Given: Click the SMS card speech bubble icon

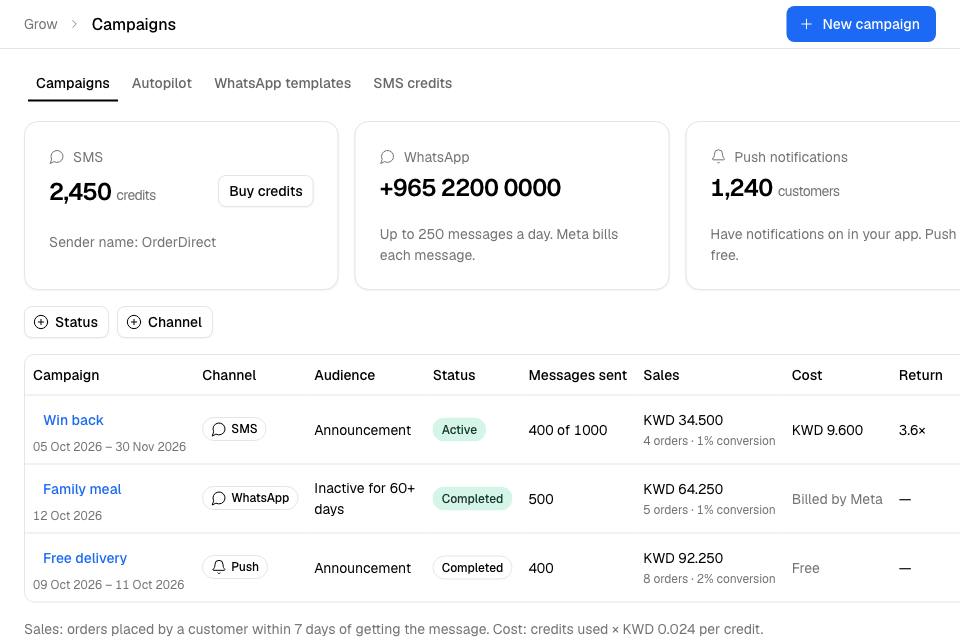Looking at the screenshot, I should click(x=56, y=157).
